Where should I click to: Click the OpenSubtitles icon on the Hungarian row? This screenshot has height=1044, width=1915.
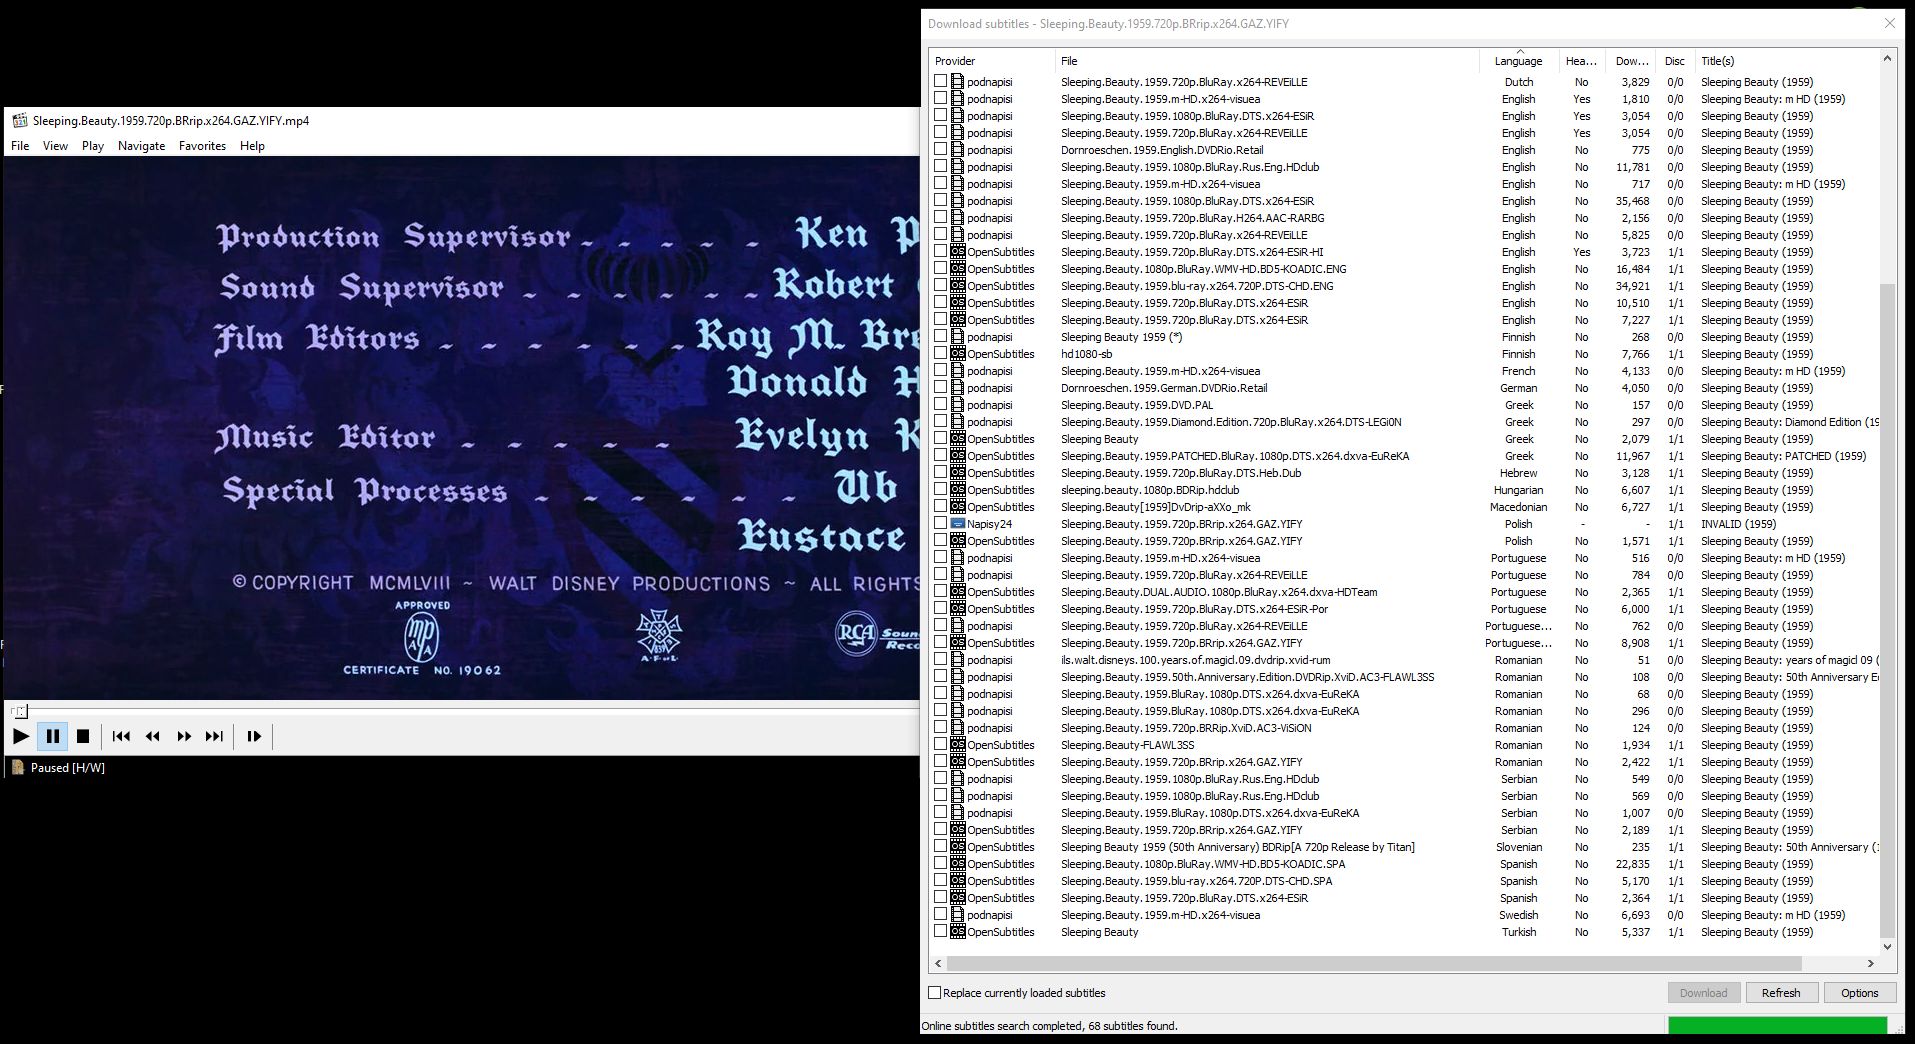957,490
